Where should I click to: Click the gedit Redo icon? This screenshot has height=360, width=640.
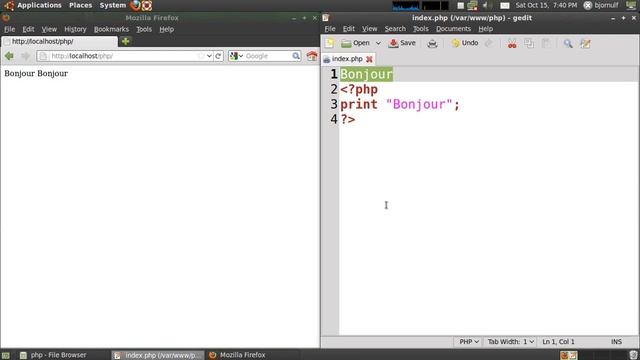[x=489, y=43]
